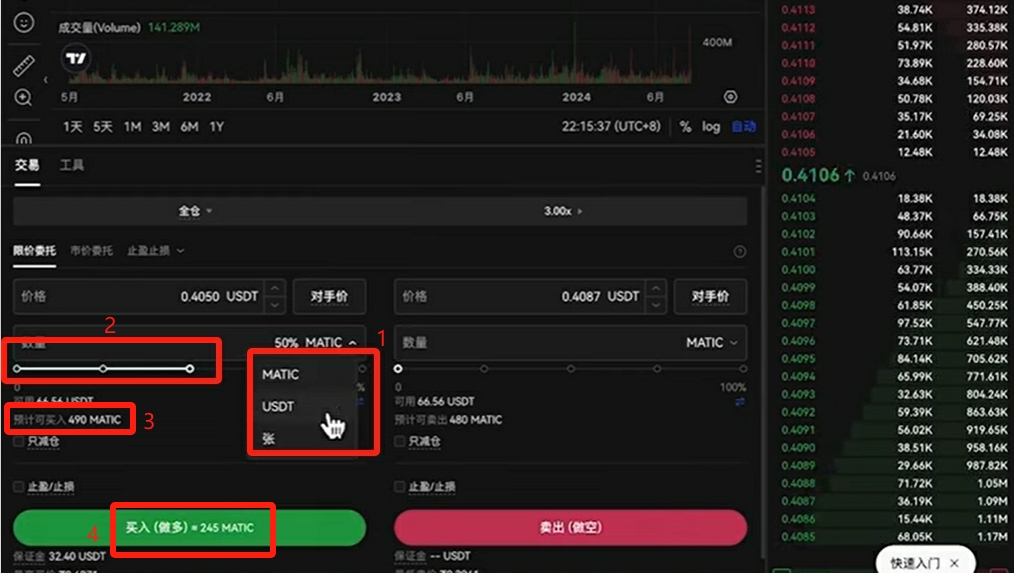This screenshot has width=1014, height=573.
Task: Increase buy price with up stepper arrow
Action: pyautogui.click(x=275, y=288)
